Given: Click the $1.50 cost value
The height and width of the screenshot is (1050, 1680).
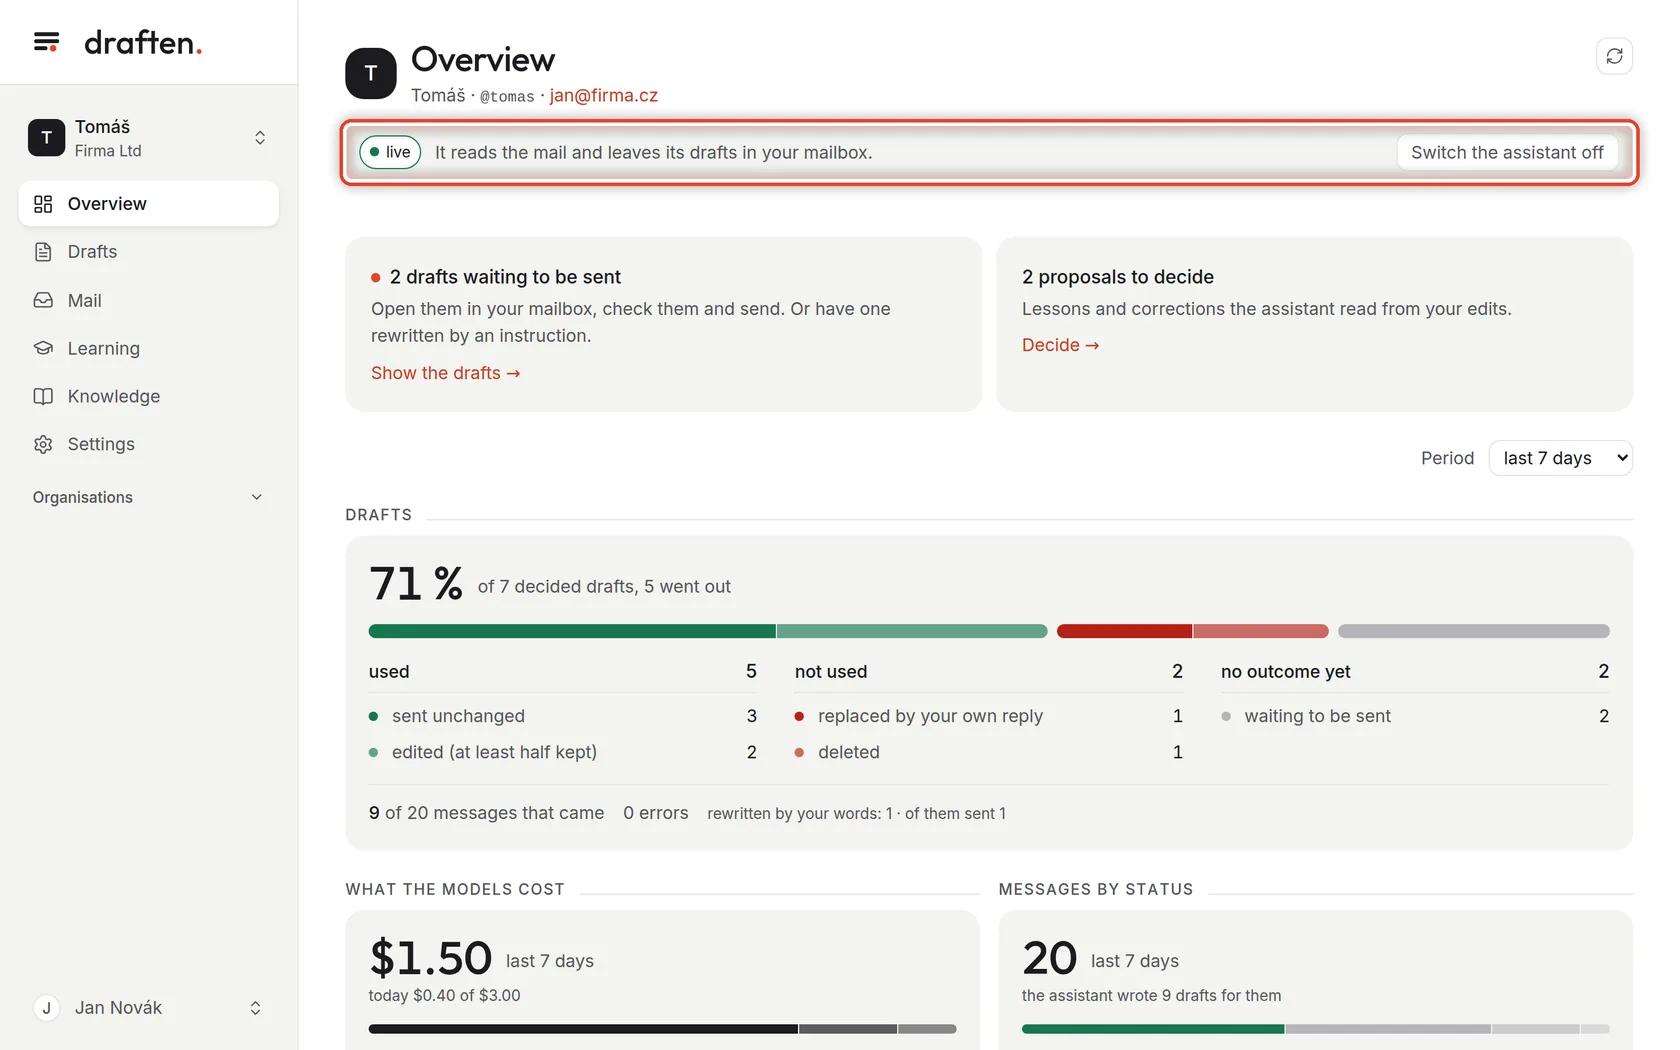Looking at the screenshot, I should point(430,958).
